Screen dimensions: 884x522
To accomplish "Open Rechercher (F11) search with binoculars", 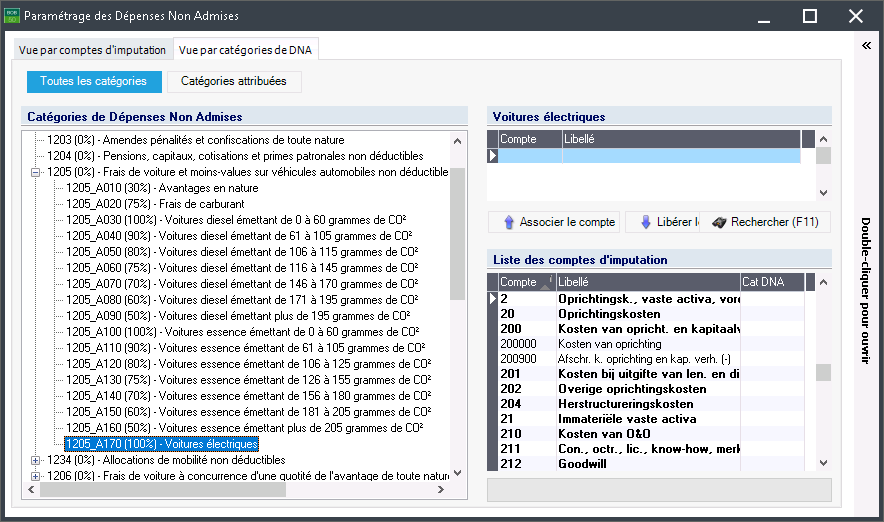I will click(x=768, y=222).
